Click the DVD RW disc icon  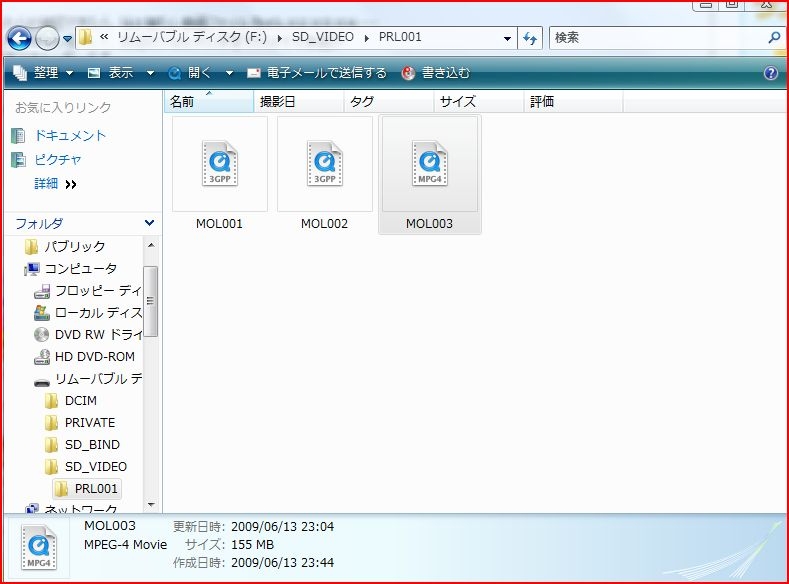pos(41,335)
